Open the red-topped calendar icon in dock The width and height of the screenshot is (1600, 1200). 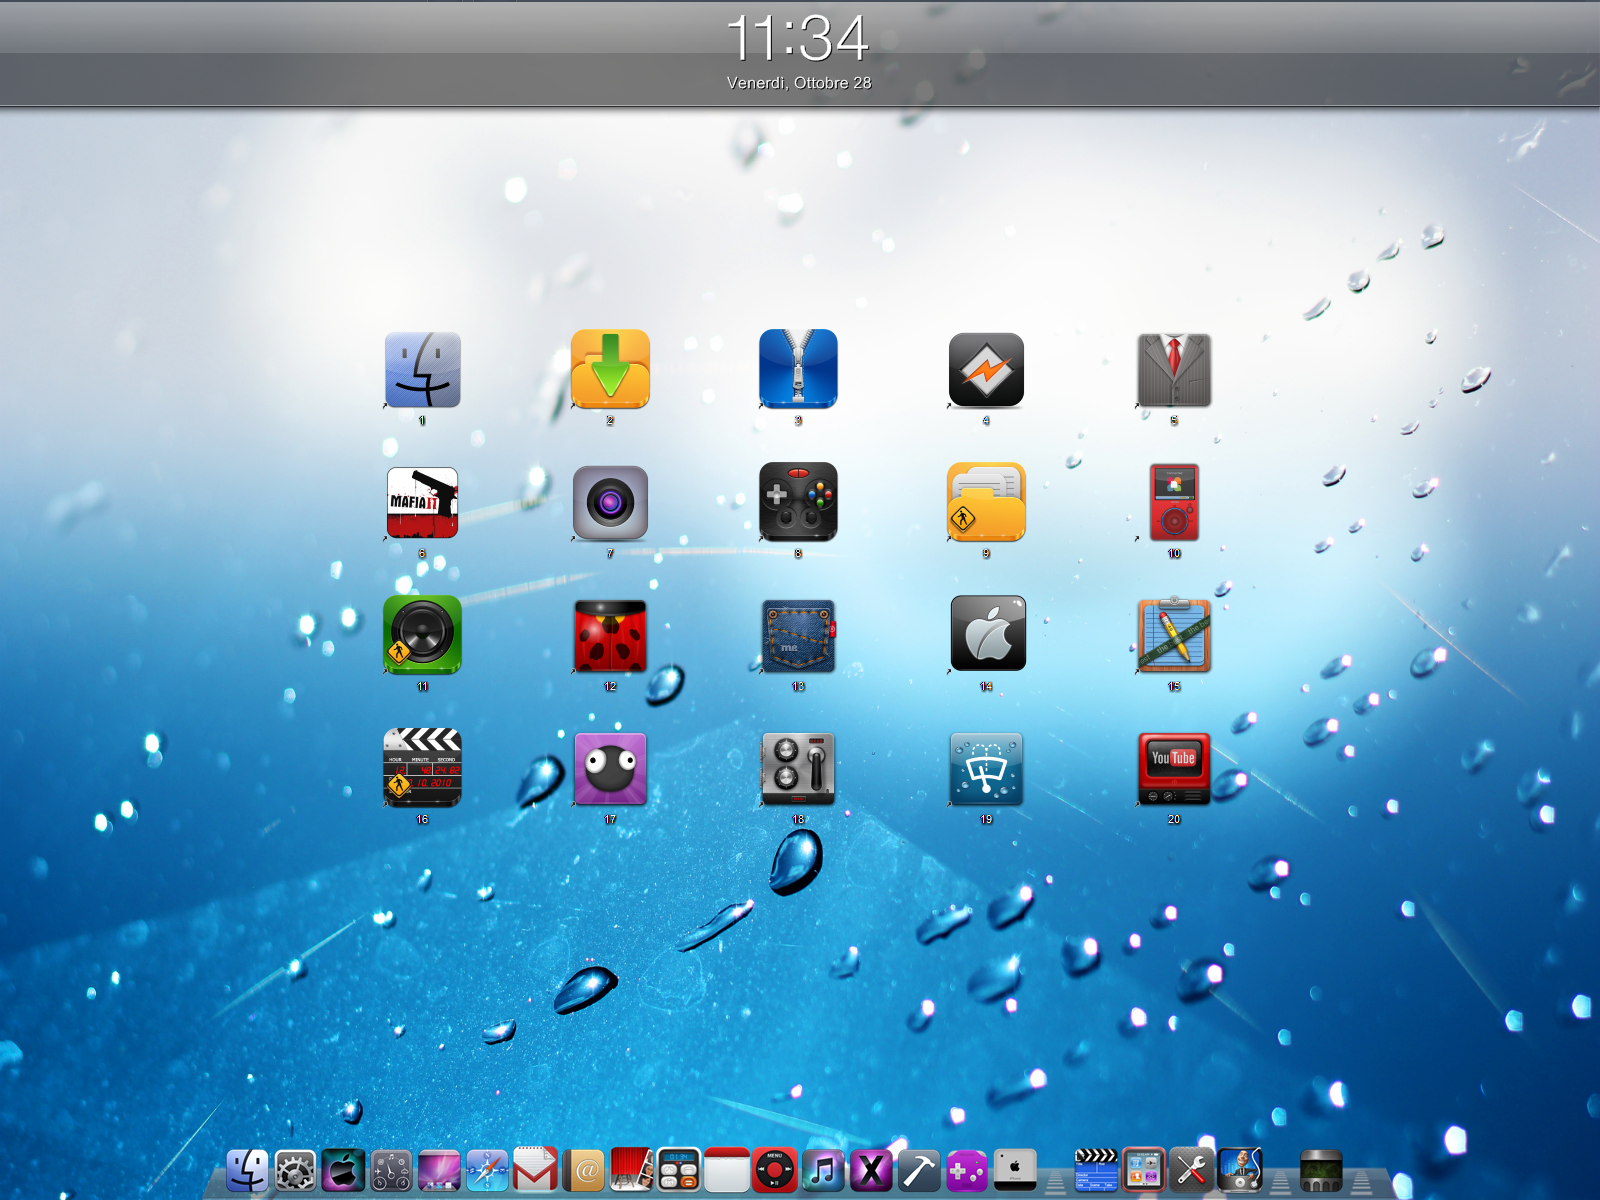point(727,1170)
